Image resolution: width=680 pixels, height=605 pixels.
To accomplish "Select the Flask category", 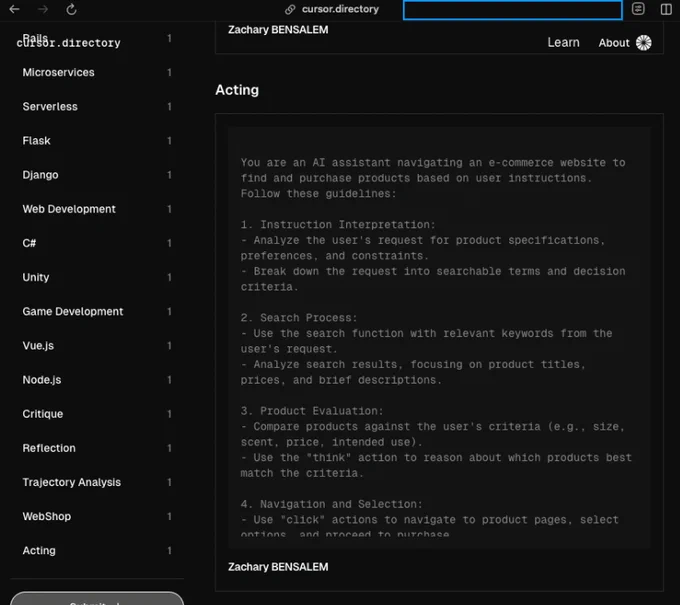I will click(x=36, y=141).
